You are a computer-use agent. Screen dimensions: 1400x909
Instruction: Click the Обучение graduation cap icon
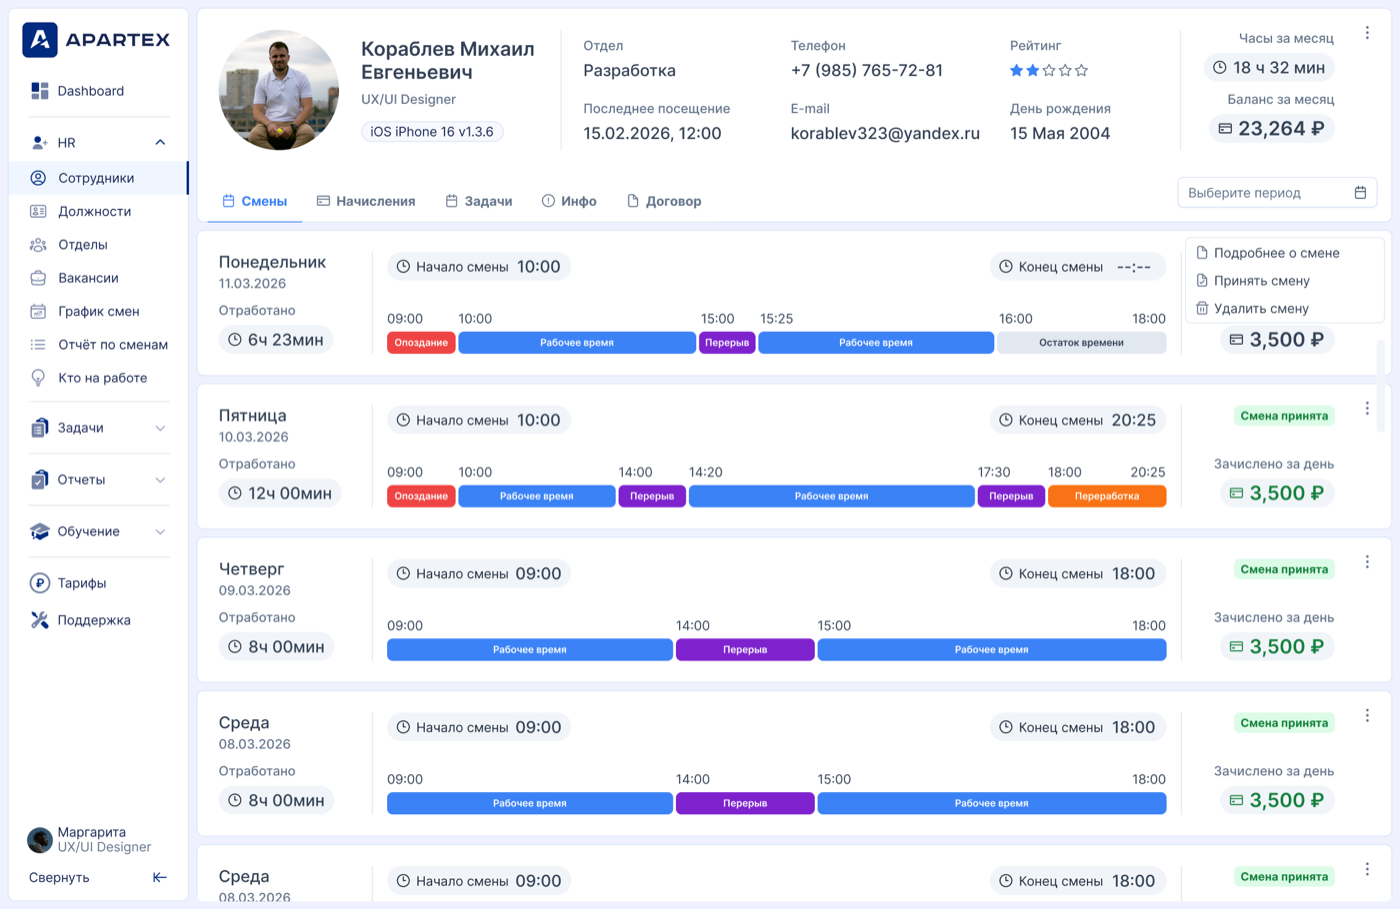(40, 532)
